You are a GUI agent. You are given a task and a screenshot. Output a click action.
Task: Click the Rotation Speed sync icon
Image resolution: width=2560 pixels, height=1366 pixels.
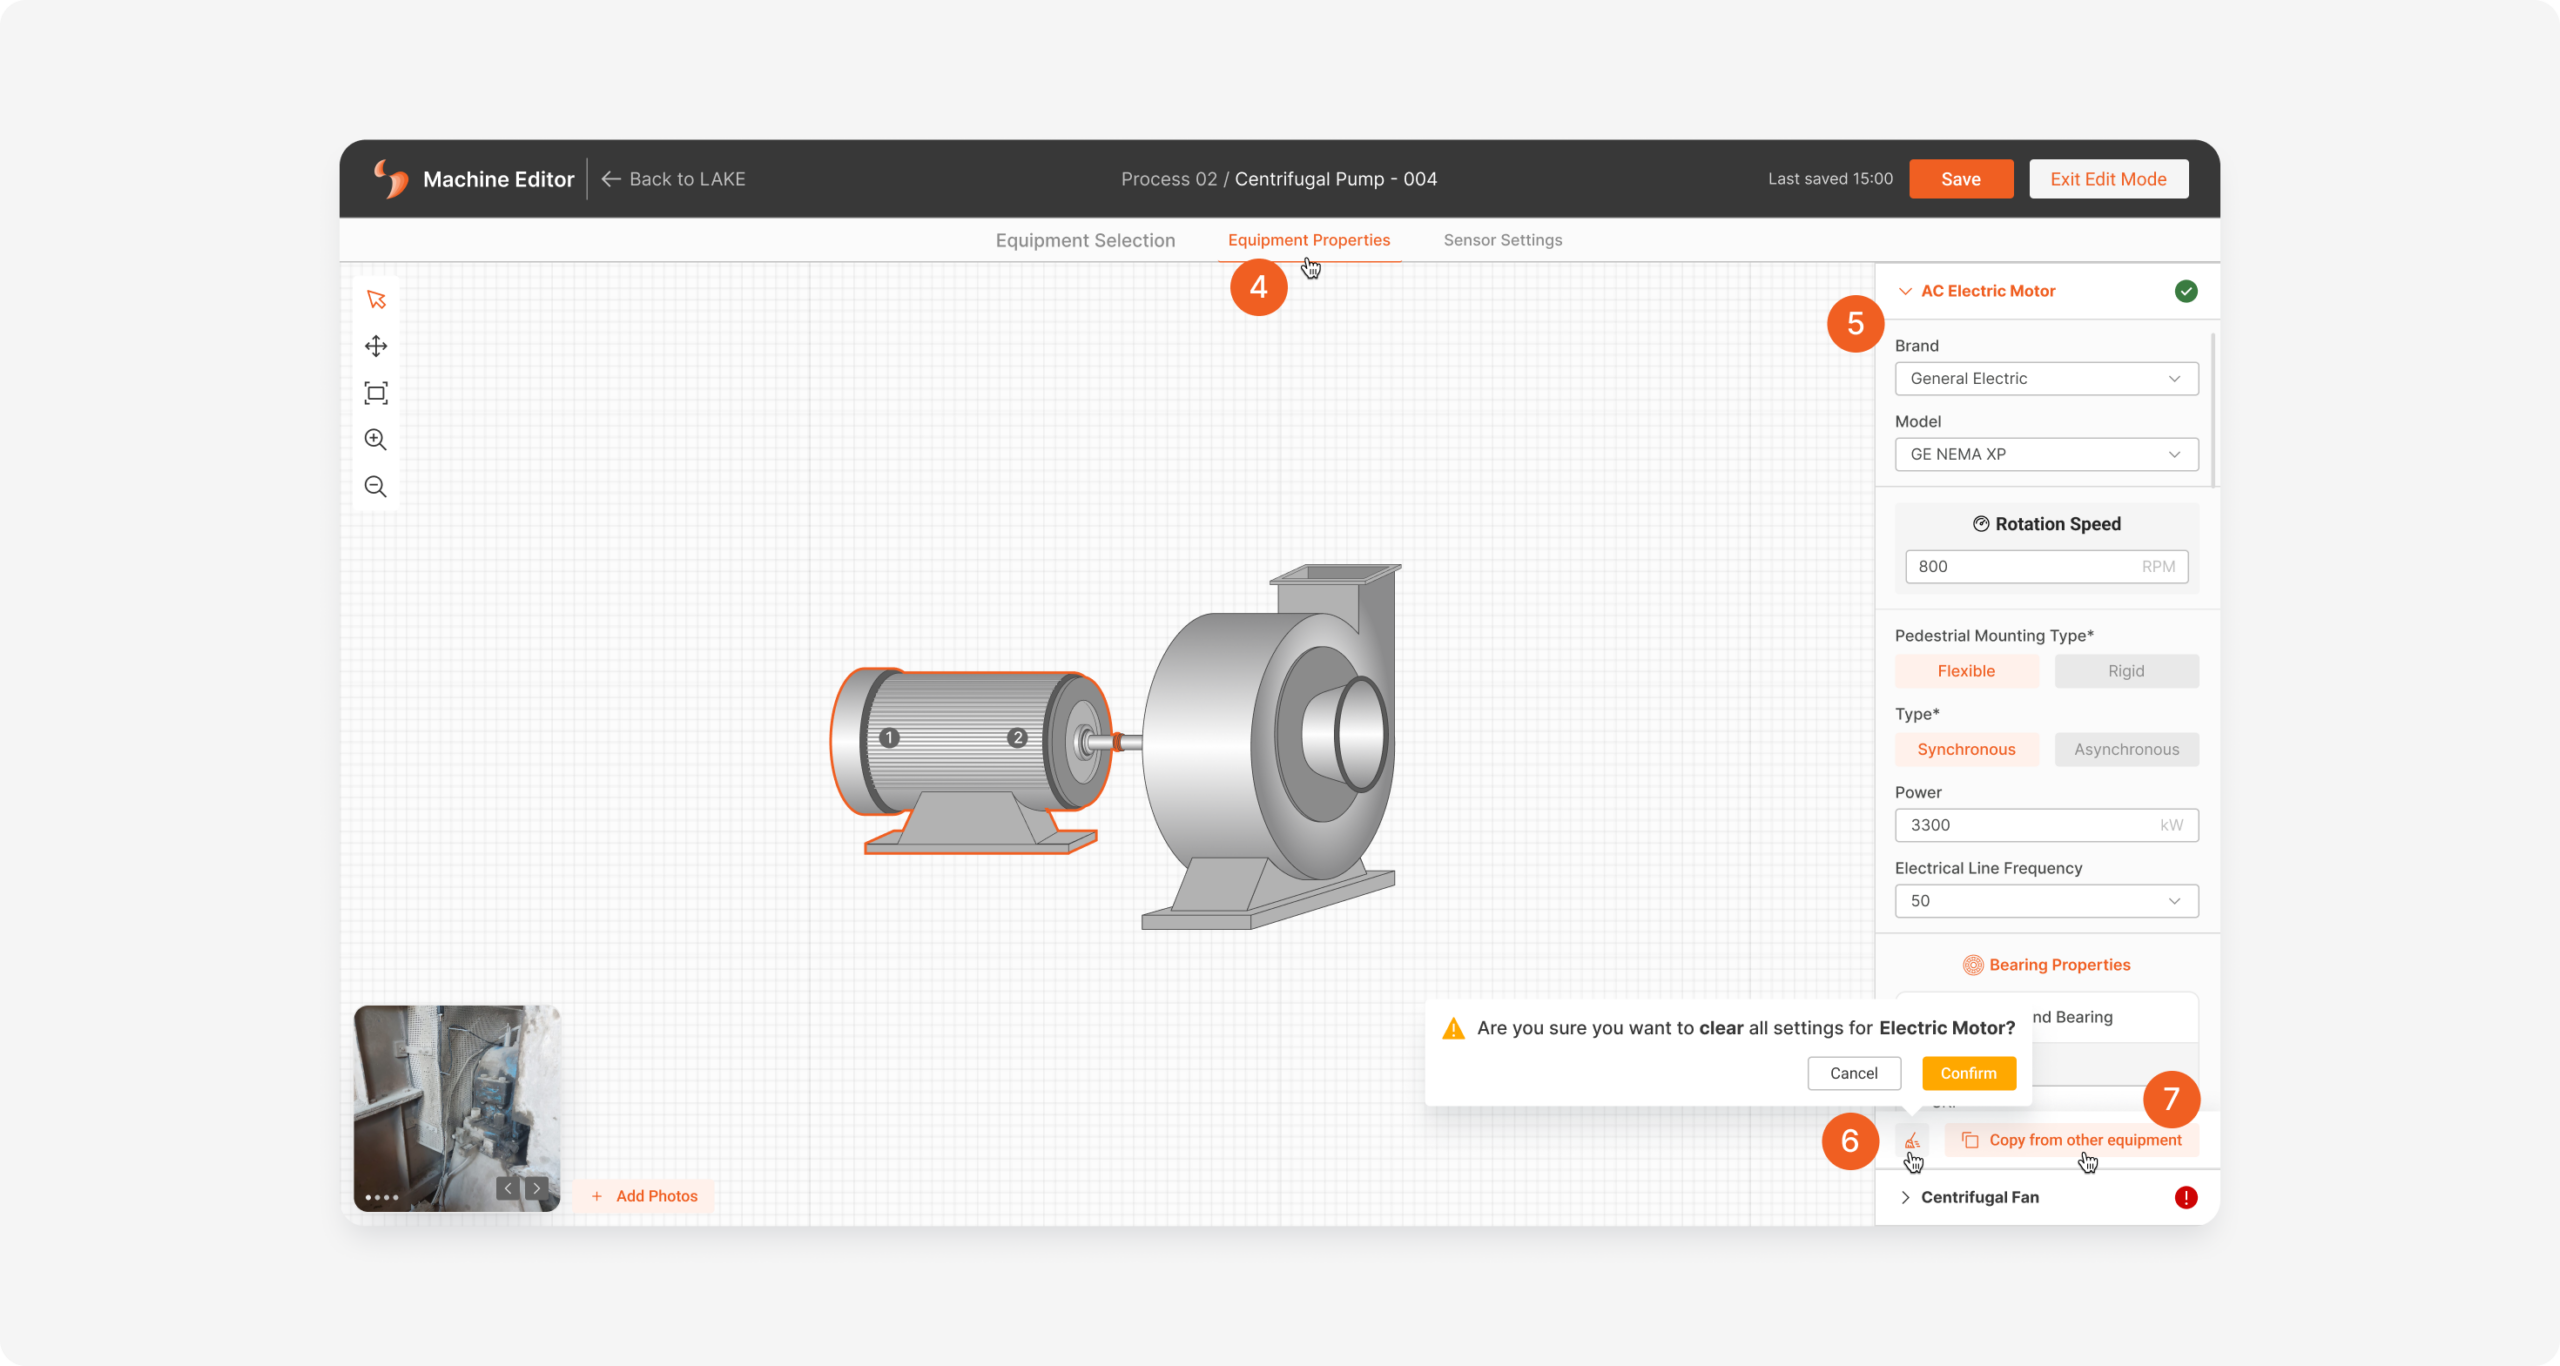point(1979,523)
